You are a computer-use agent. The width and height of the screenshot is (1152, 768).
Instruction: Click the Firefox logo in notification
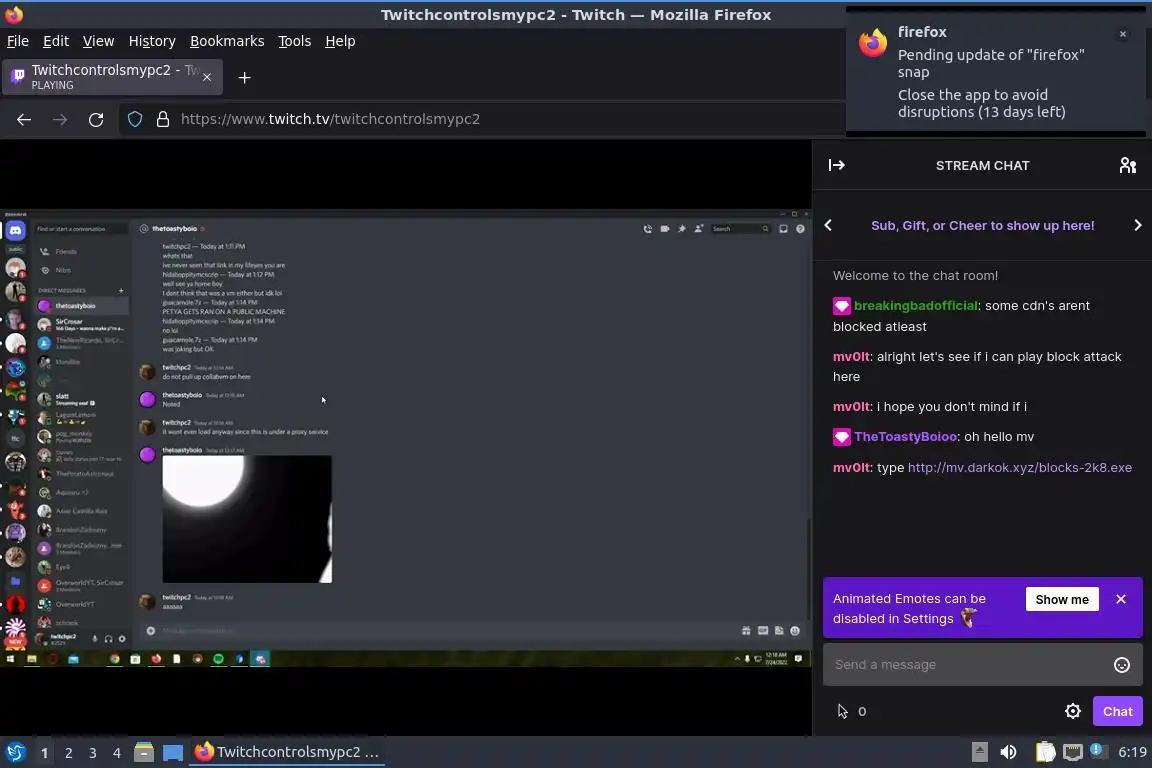click(873, 43)
